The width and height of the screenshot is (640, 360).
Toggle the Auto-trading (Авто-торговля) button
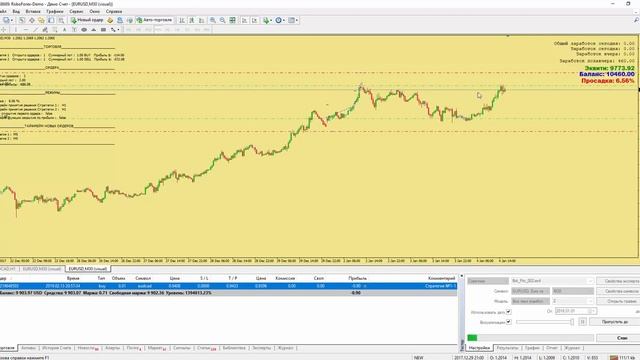[x=155, y=20]
